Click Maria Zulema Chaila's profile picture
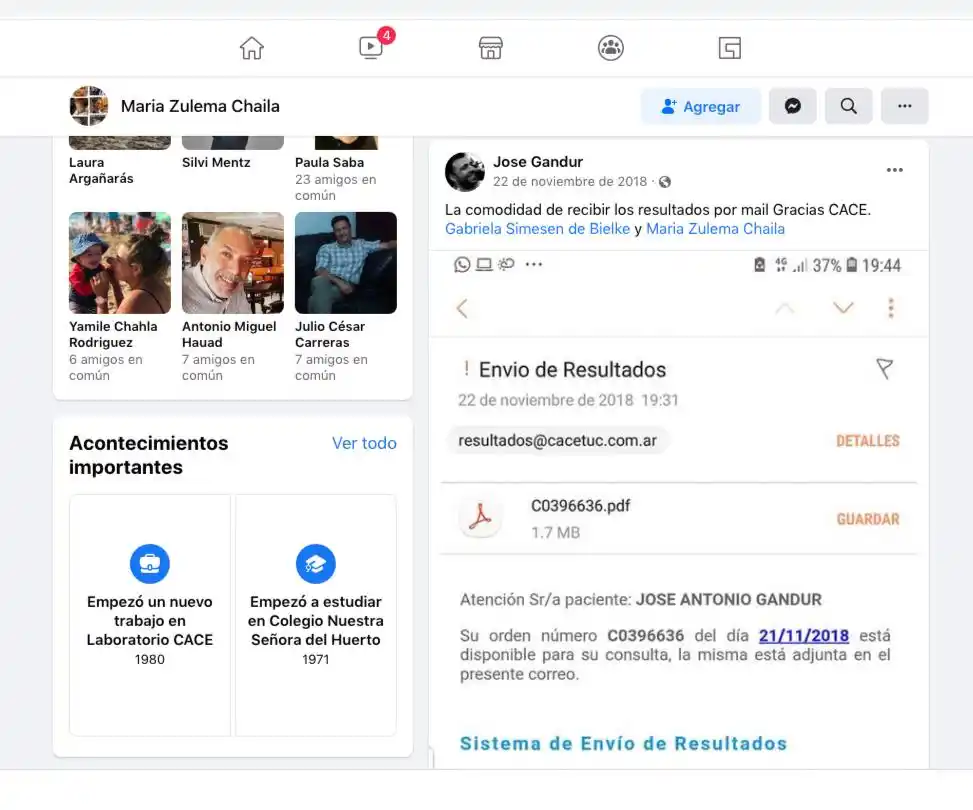Viewport: 973px width, 810px height. click(88, 105)
